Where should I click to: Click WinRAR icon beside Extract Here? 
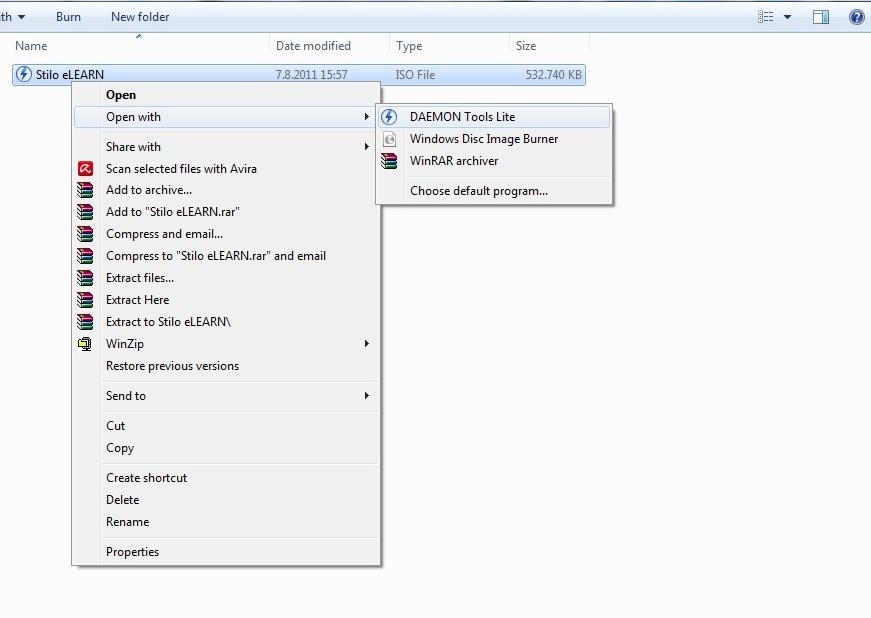click(85, 300)
